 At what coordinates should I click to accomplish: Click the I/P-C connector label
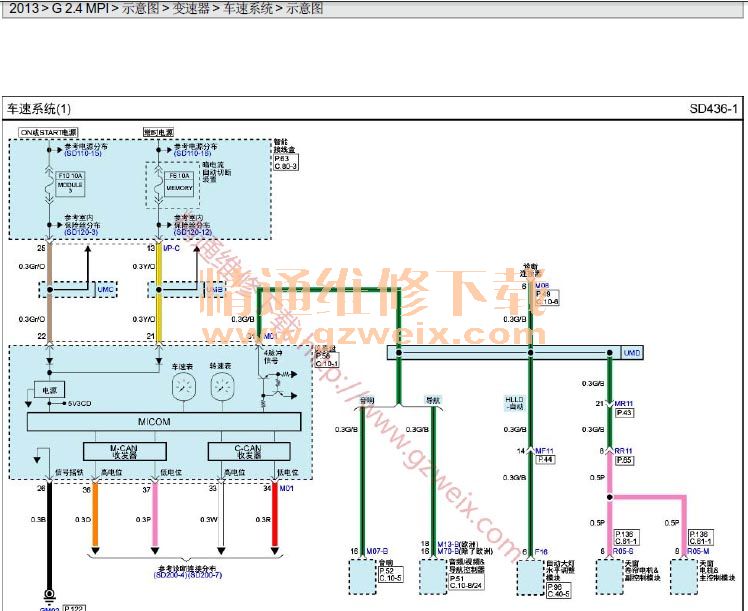click(171, 248)
